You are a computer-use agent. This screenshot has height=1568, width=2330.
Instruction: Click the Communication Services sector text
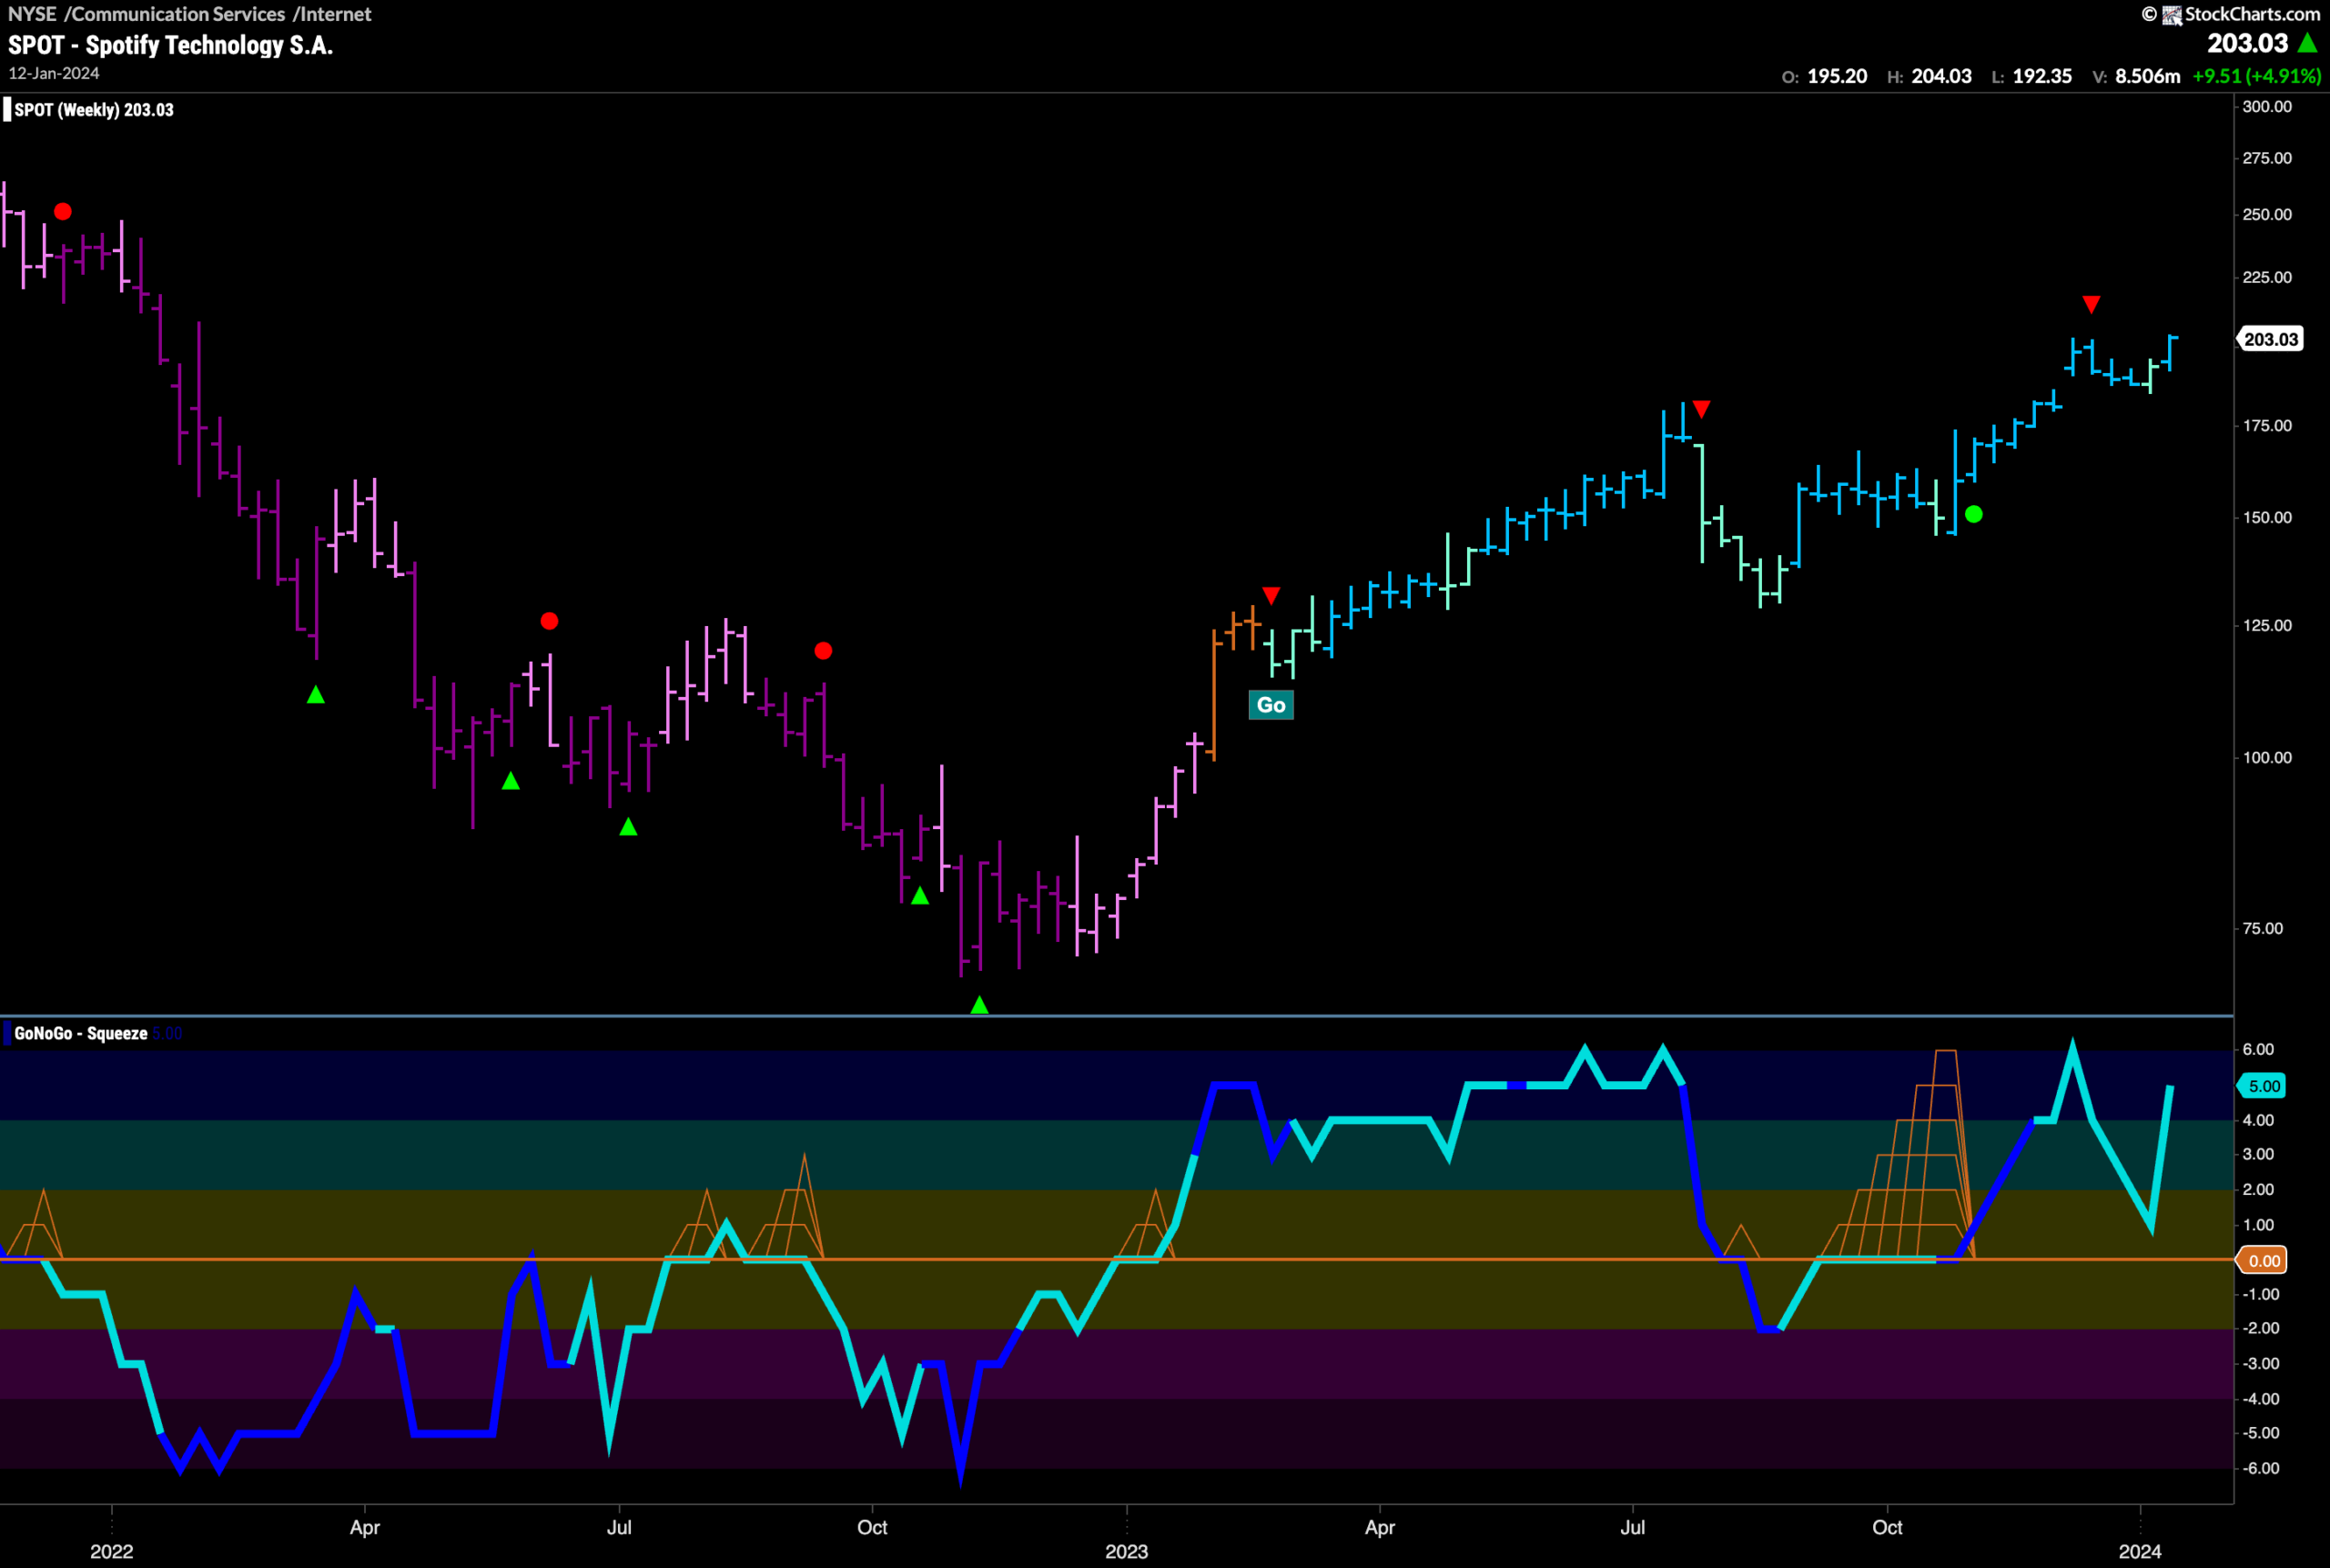tap(178, 14)
